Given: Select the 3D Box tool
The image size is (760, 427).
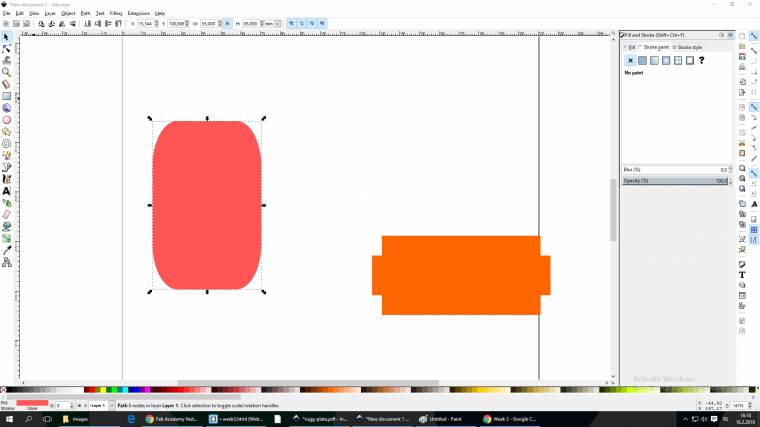Looking at the screenshot, I should [x=6, y=108].
